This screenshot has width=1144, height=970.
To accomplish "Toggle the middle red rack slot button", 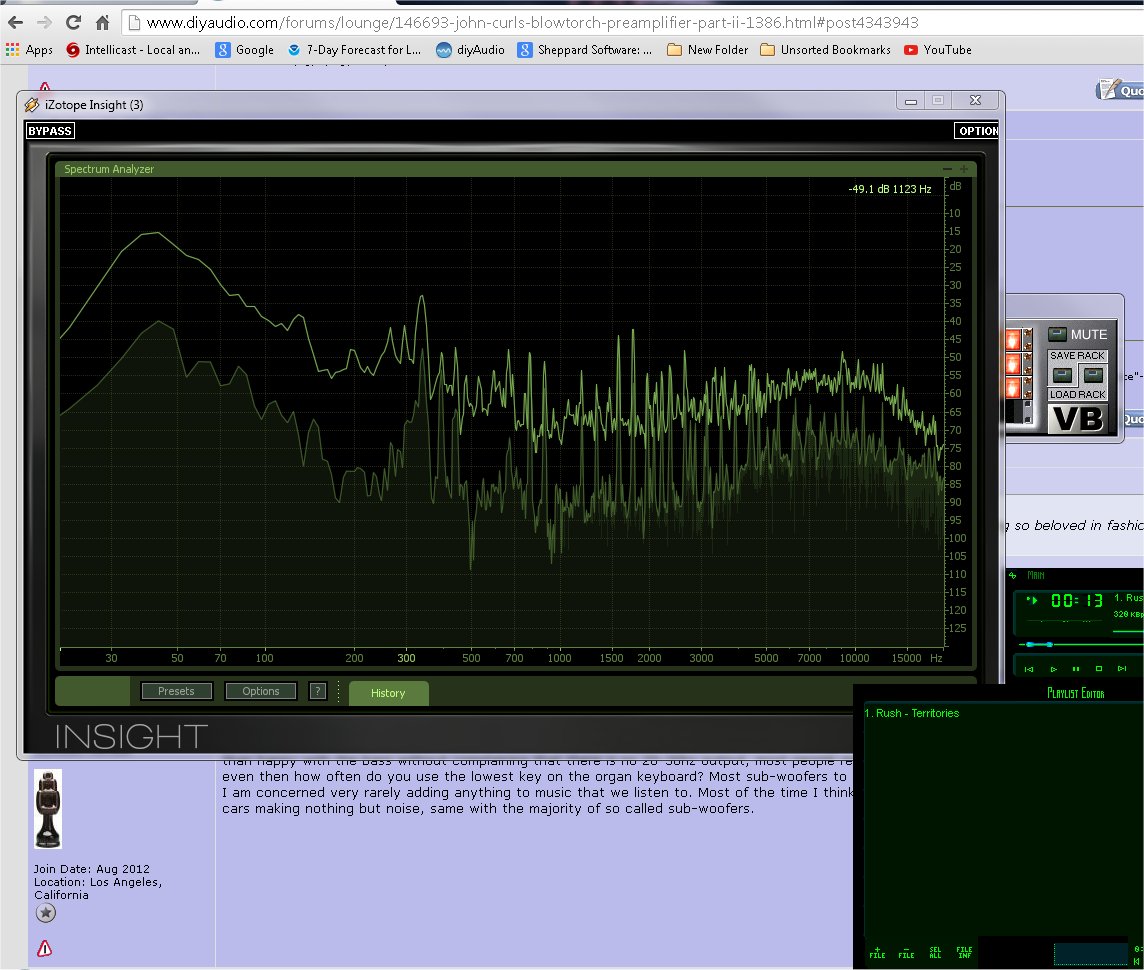I will (x=1013, y=362).
